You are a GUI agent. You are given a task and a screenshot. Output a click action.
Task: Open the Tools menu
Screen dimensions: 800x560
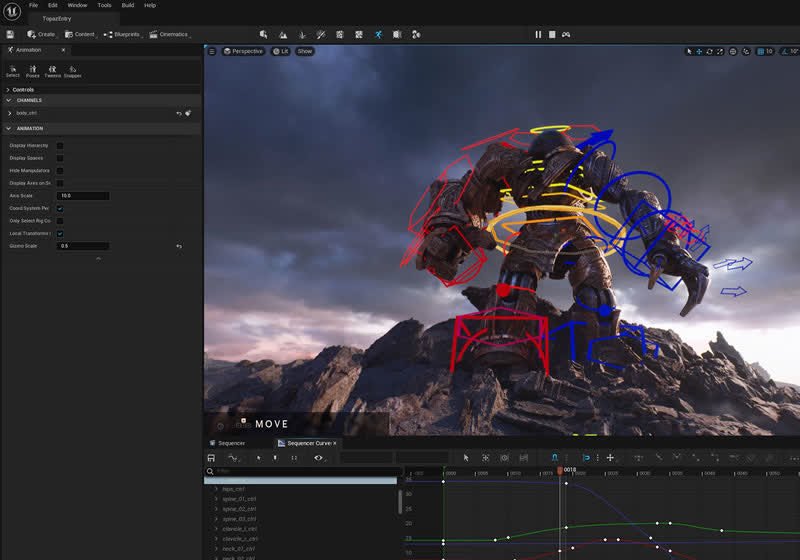(104, 5)
